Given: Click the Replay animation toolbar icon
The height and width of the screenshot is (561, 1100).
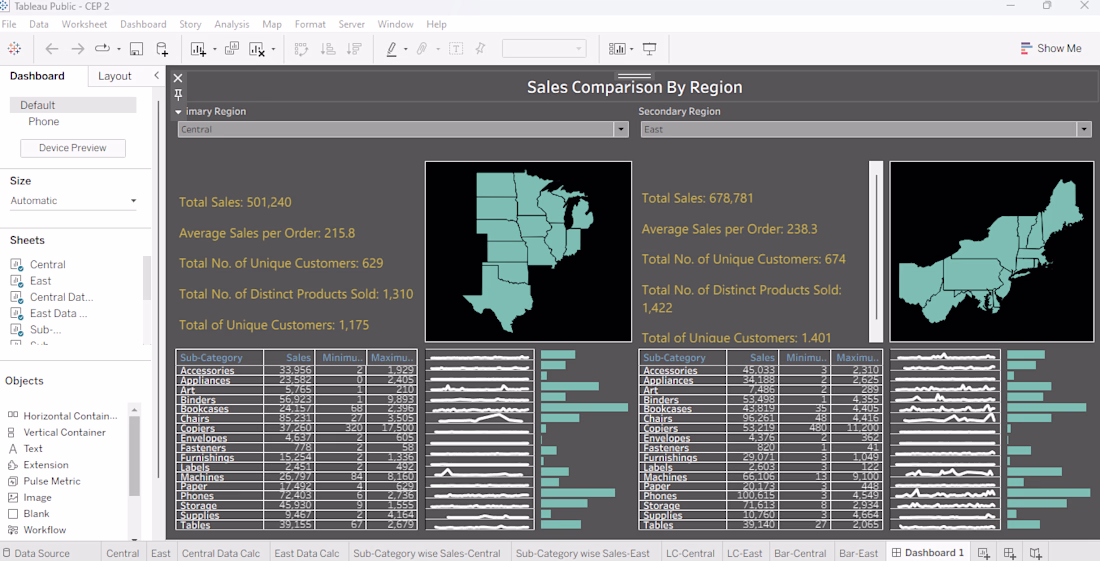Looking at the screenshot, I should point(102,48).
